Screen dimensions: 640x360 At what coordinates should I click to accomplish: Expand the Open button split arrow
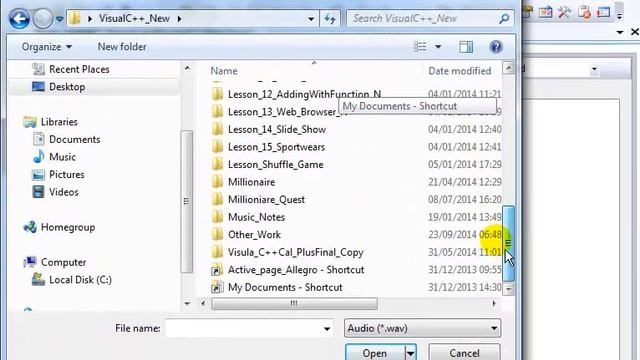tap(410, 353)
